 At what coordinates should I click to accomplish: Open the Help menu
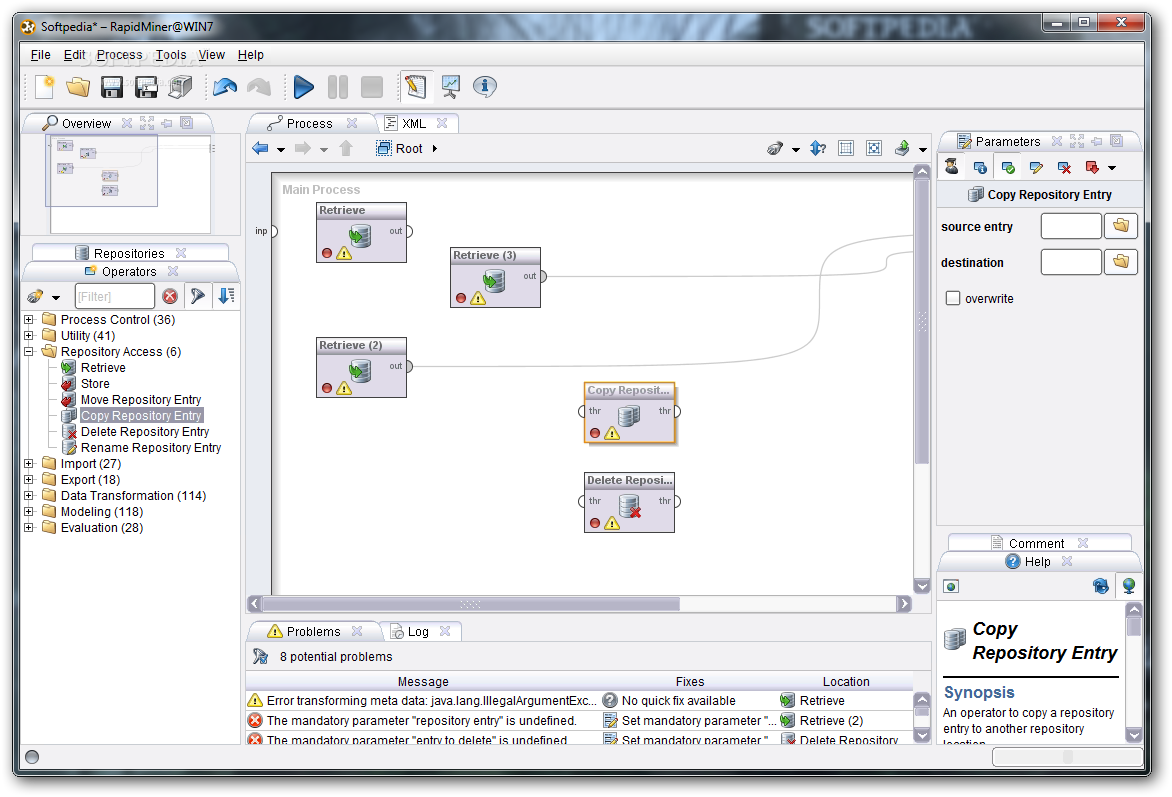(250, 55)
